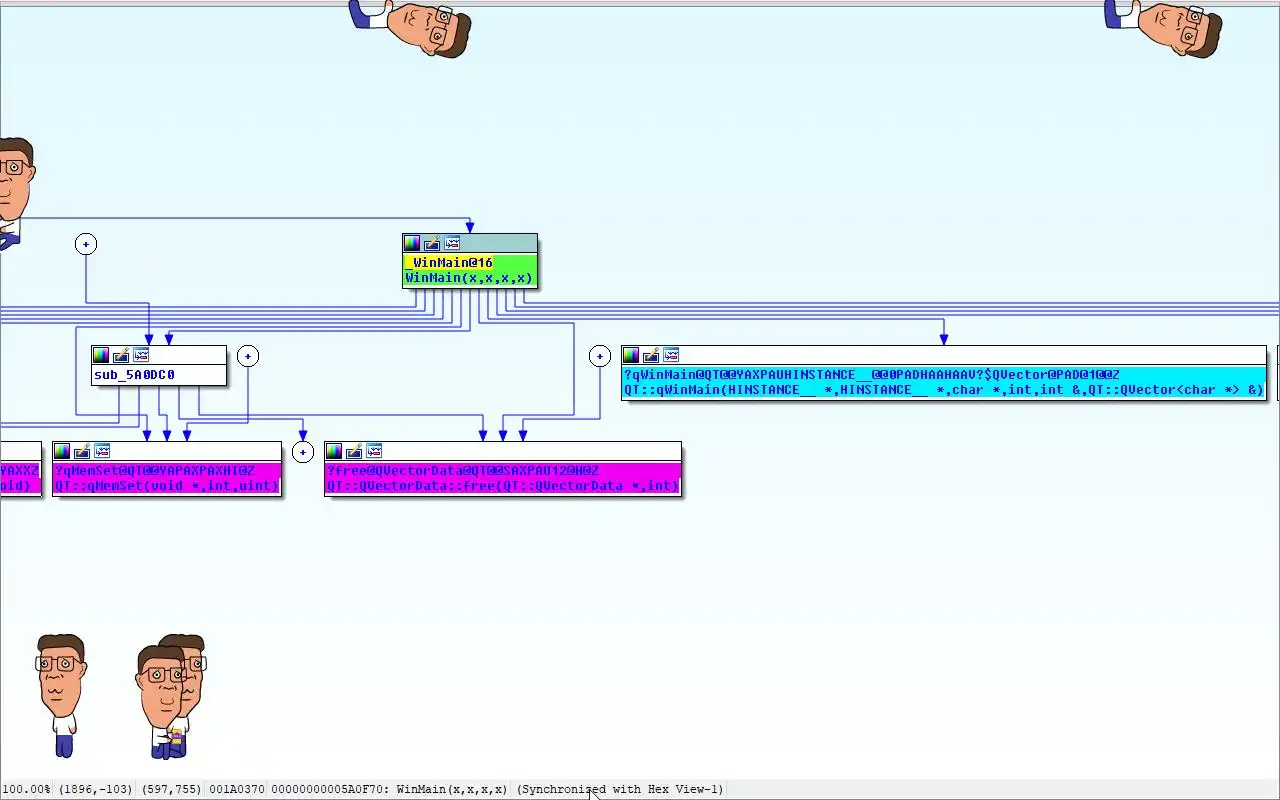
Task: Expand the plus node above sub_5A0DC0
Action: point(86,244)
